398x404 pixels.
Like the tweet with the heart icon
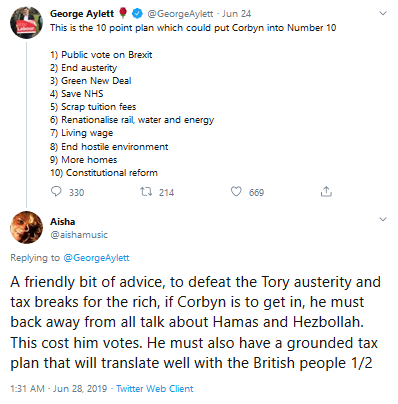click(x=236, y=192)
